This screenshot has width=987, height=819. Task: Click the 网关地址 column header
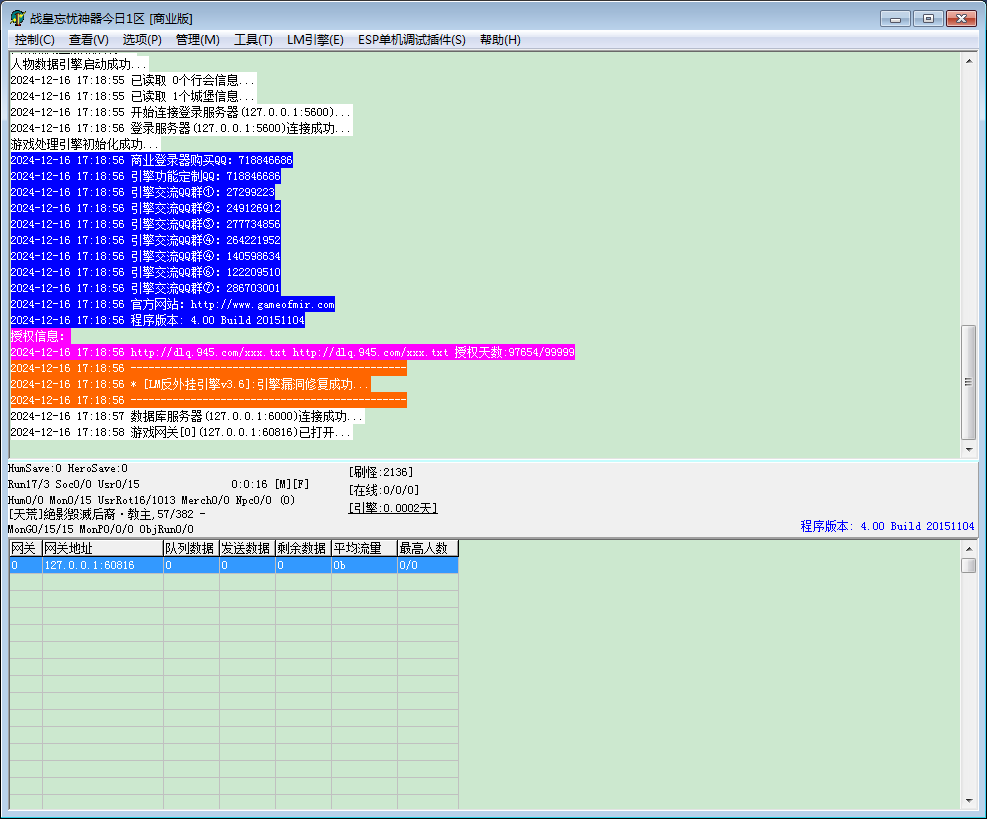tap(103, 548)
